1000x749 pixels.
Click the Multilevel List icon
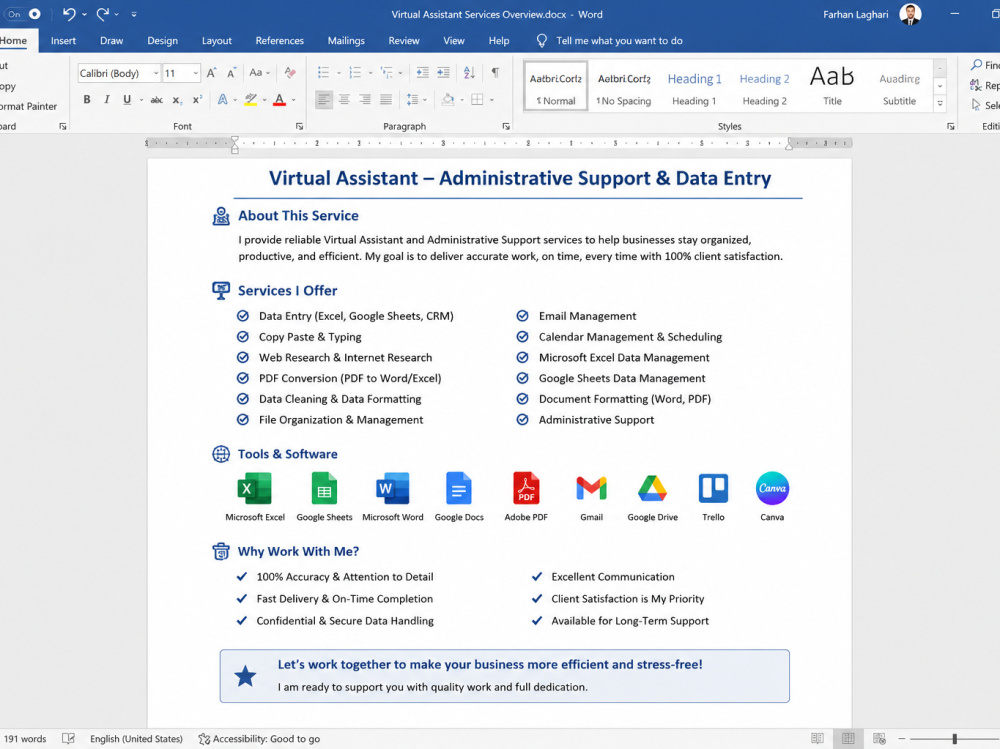(x=386, y=73)
